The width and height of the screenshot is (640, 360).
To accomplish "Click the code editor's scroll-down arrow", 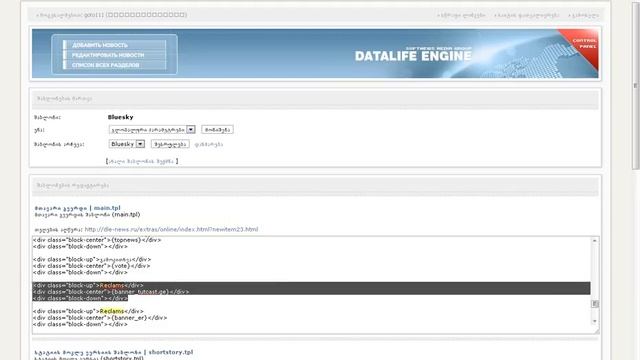I will 595,322.
